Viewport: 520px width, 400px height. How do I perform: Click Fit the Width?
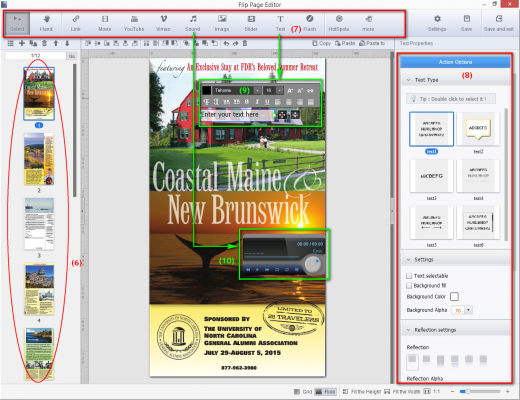(x=402, y=391)
